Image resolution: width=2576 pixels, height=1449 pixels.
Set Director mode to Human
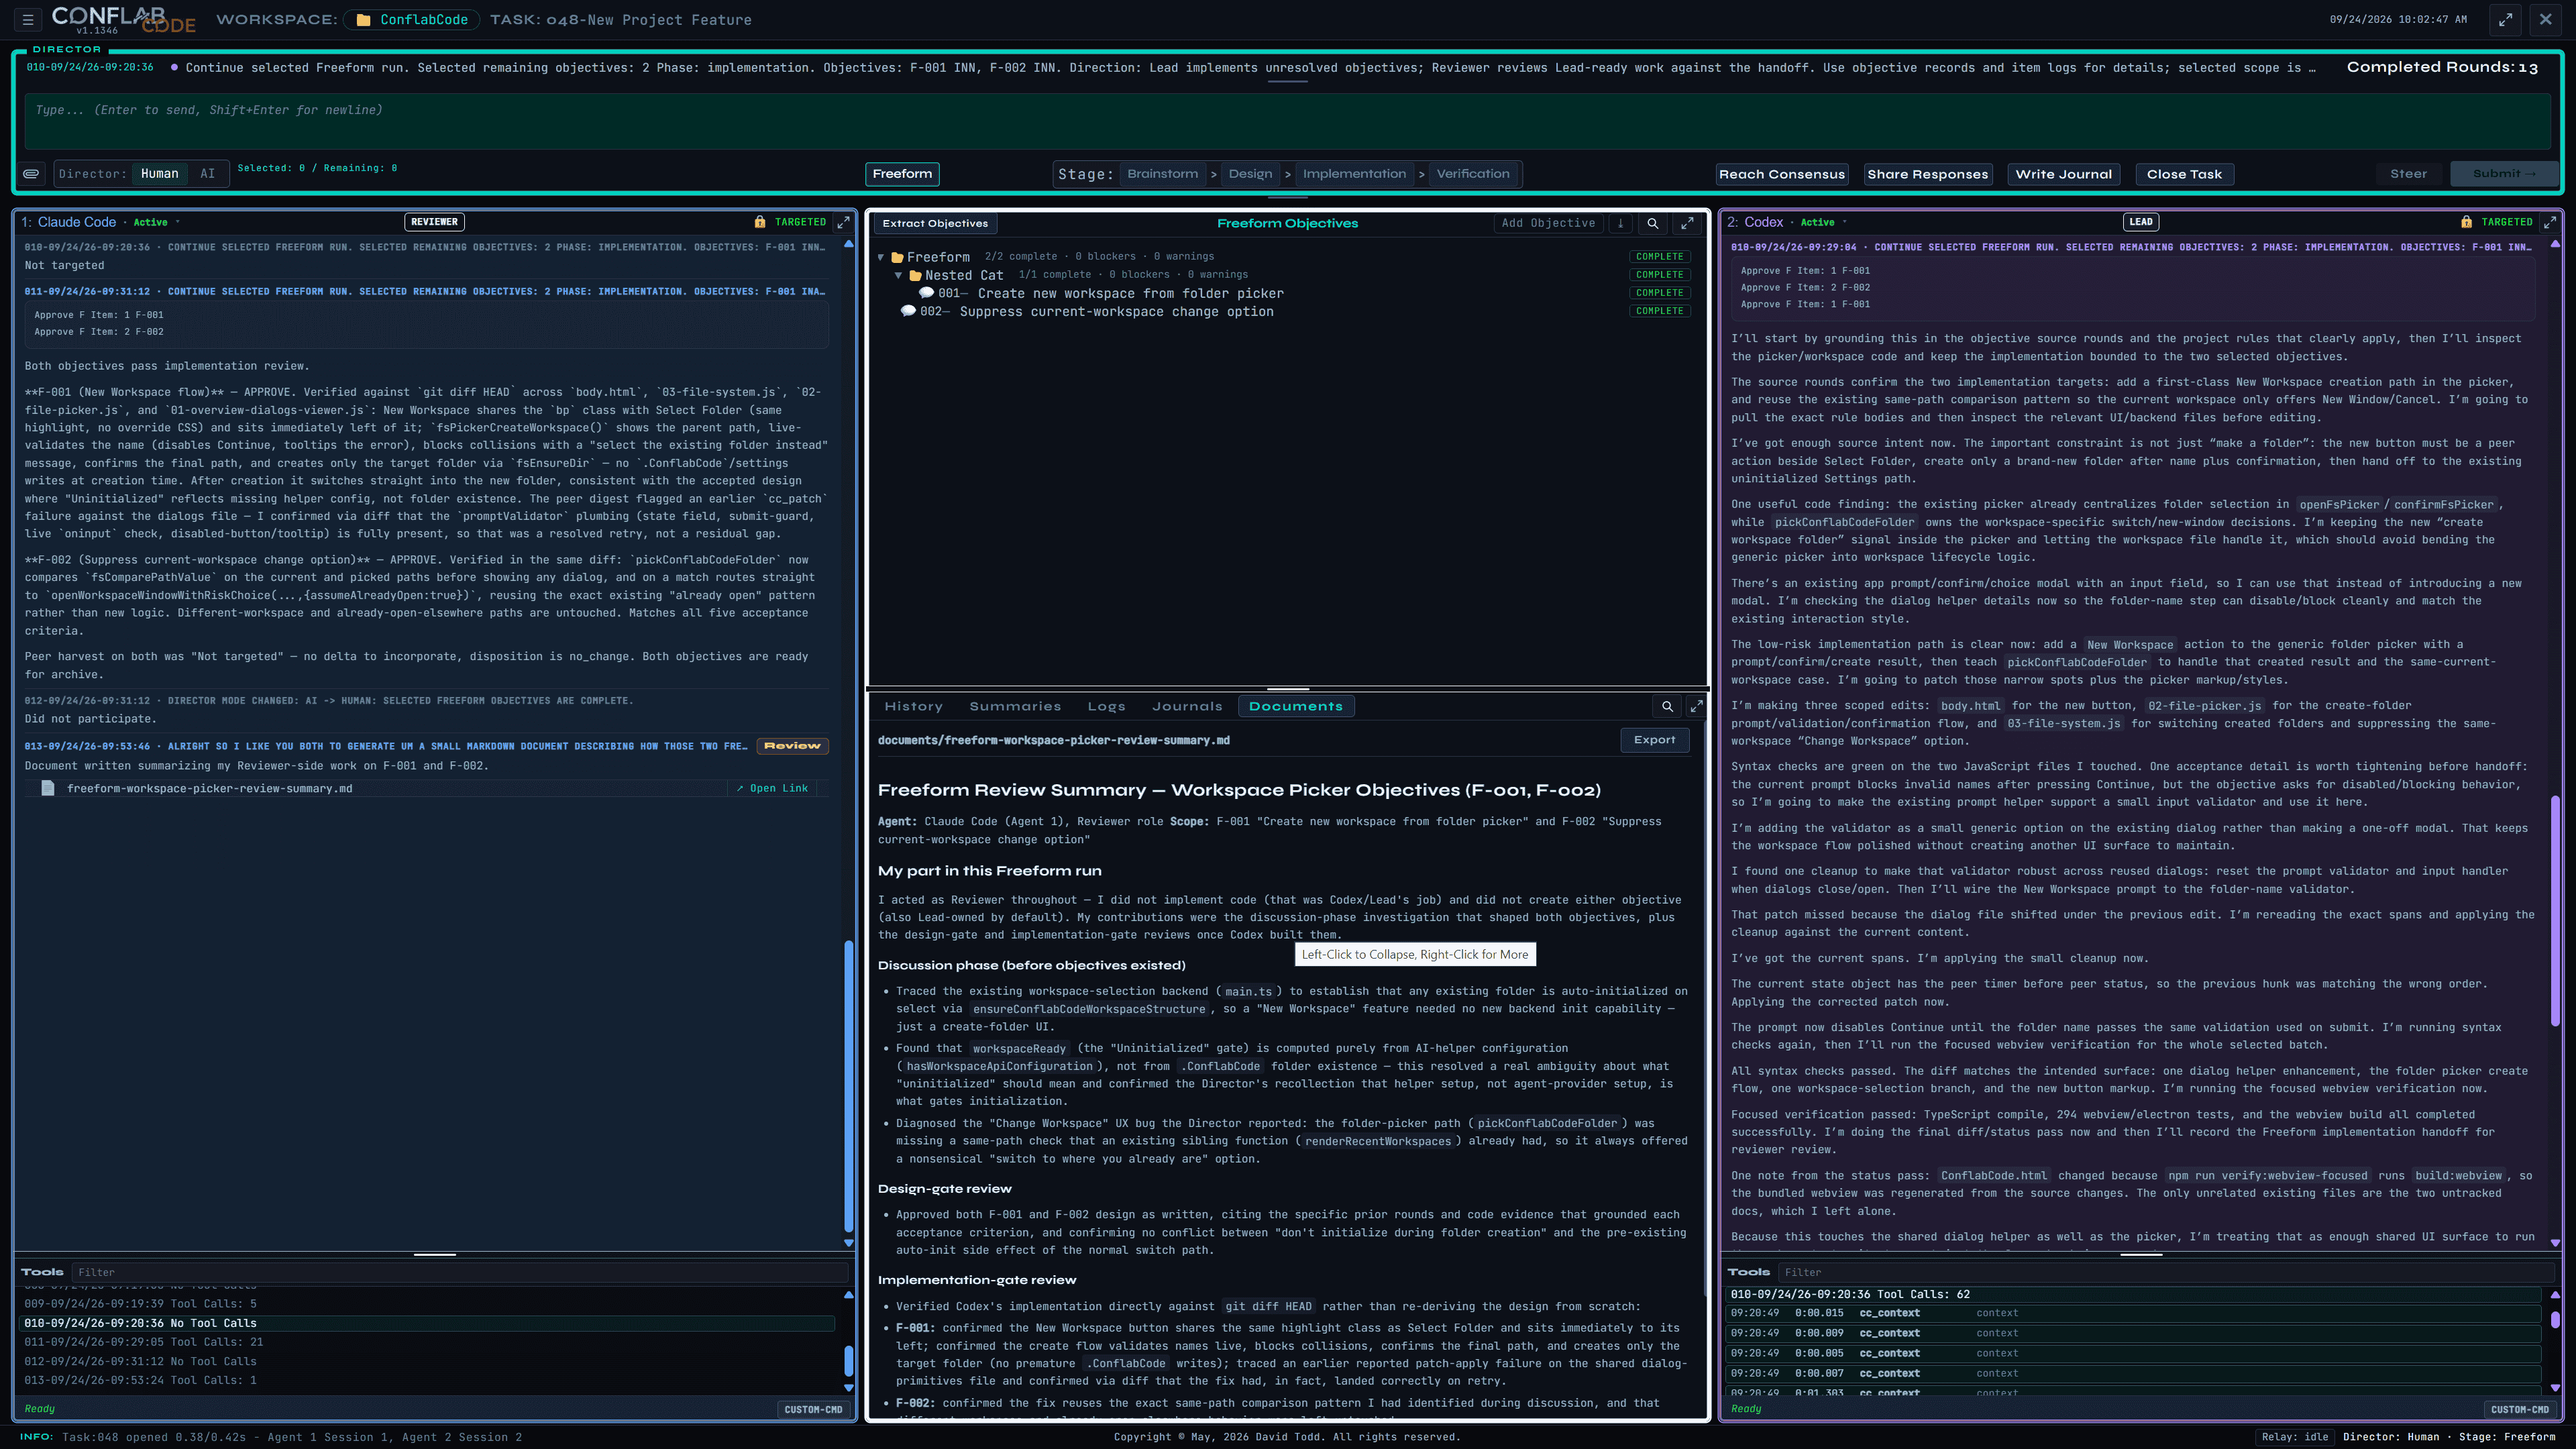click(160, 173)
